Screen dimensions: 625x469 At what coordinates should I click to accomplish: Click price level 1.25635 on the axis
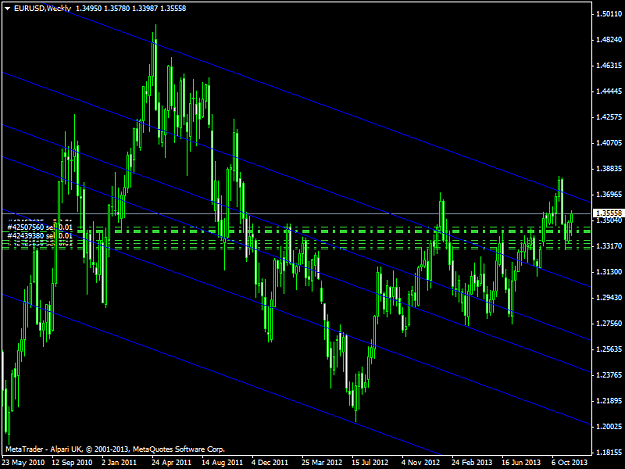(x=609, y=349)
